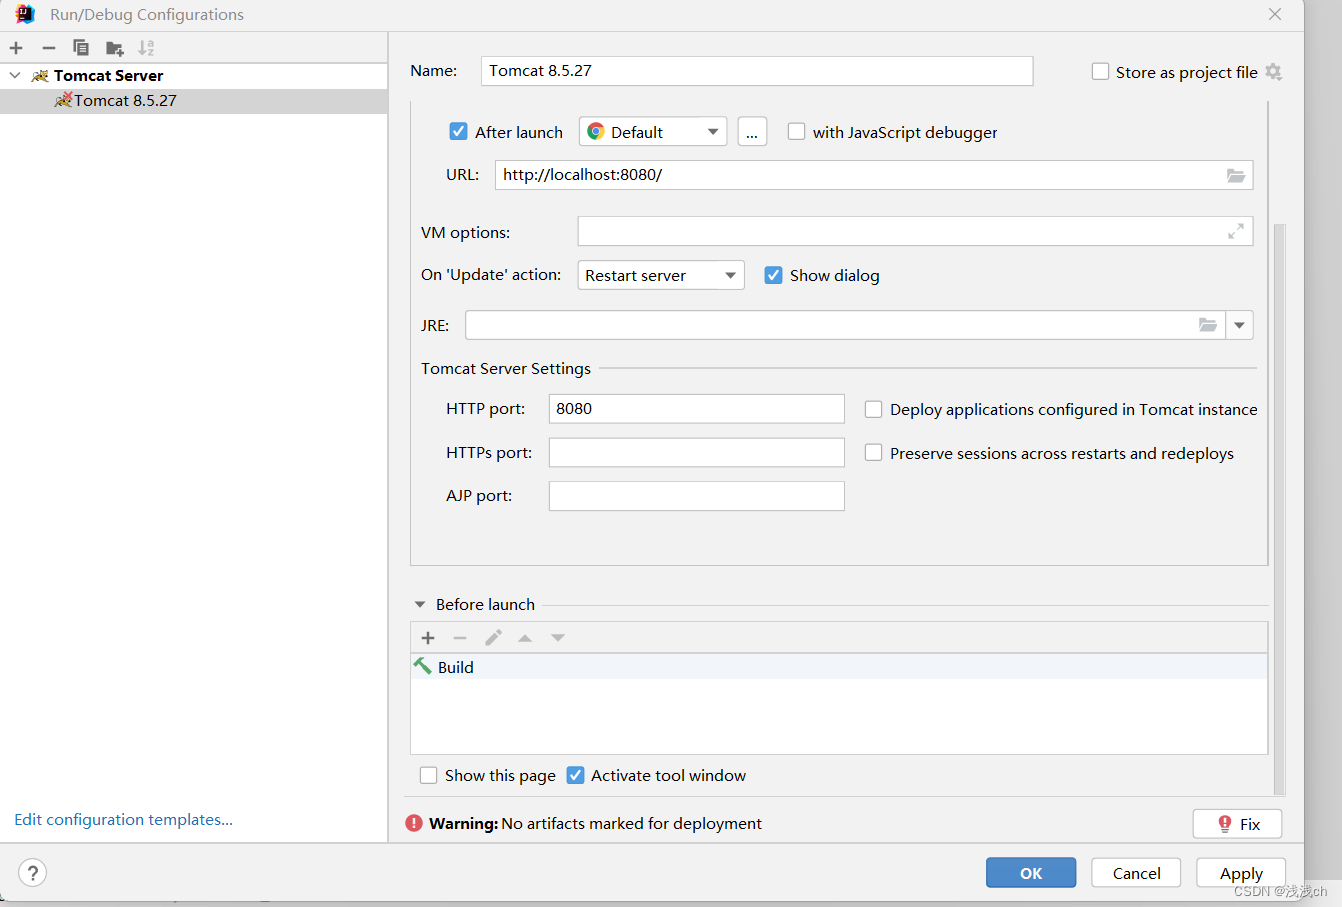Image resolution: width=1342 pixels, height=907 pixels.
Task: Move Before launch task up
Action: click(525, 638)
